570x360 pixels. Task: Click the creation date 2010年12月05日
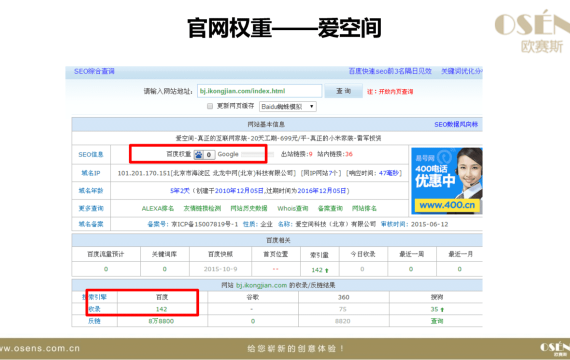click(239, 191)
